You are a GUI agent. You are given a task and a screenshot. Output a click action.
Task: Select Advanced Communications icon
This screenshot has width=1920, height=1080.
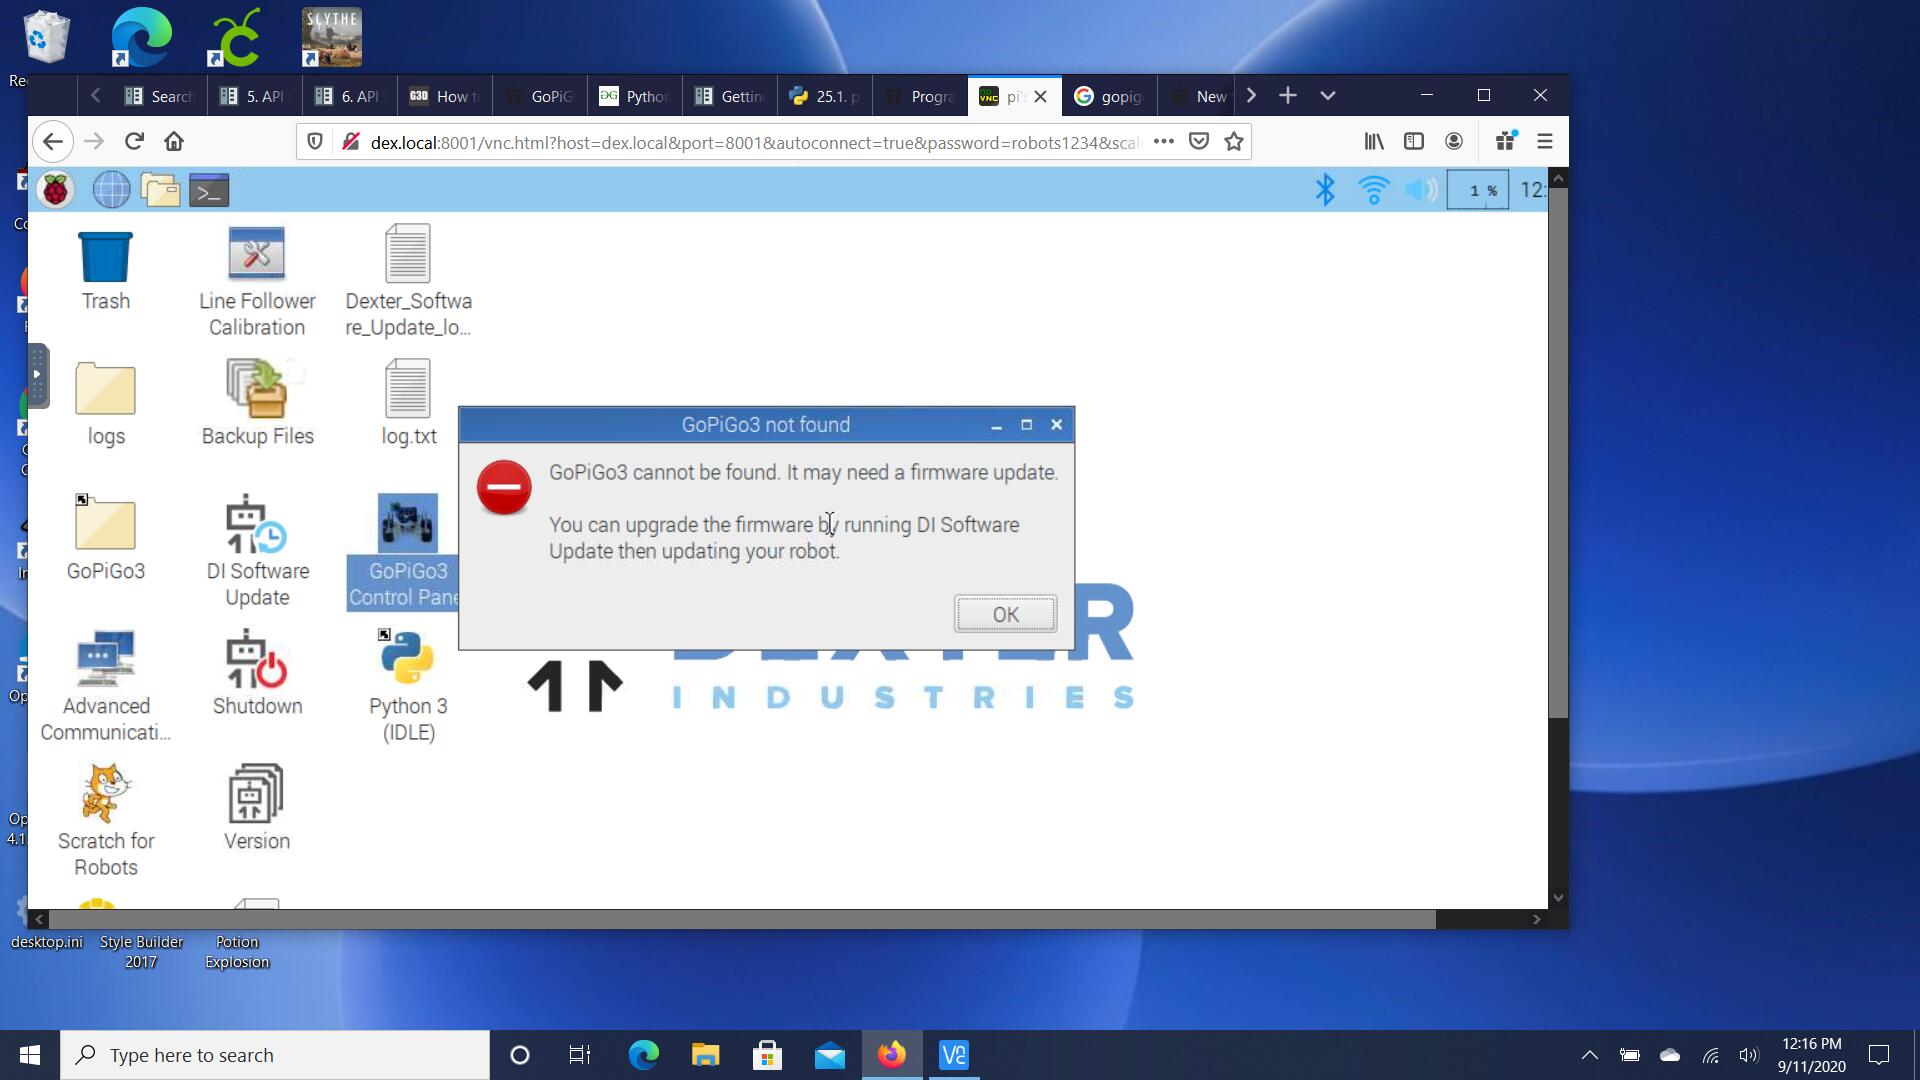pyautogui.click(x=105, y=688)
